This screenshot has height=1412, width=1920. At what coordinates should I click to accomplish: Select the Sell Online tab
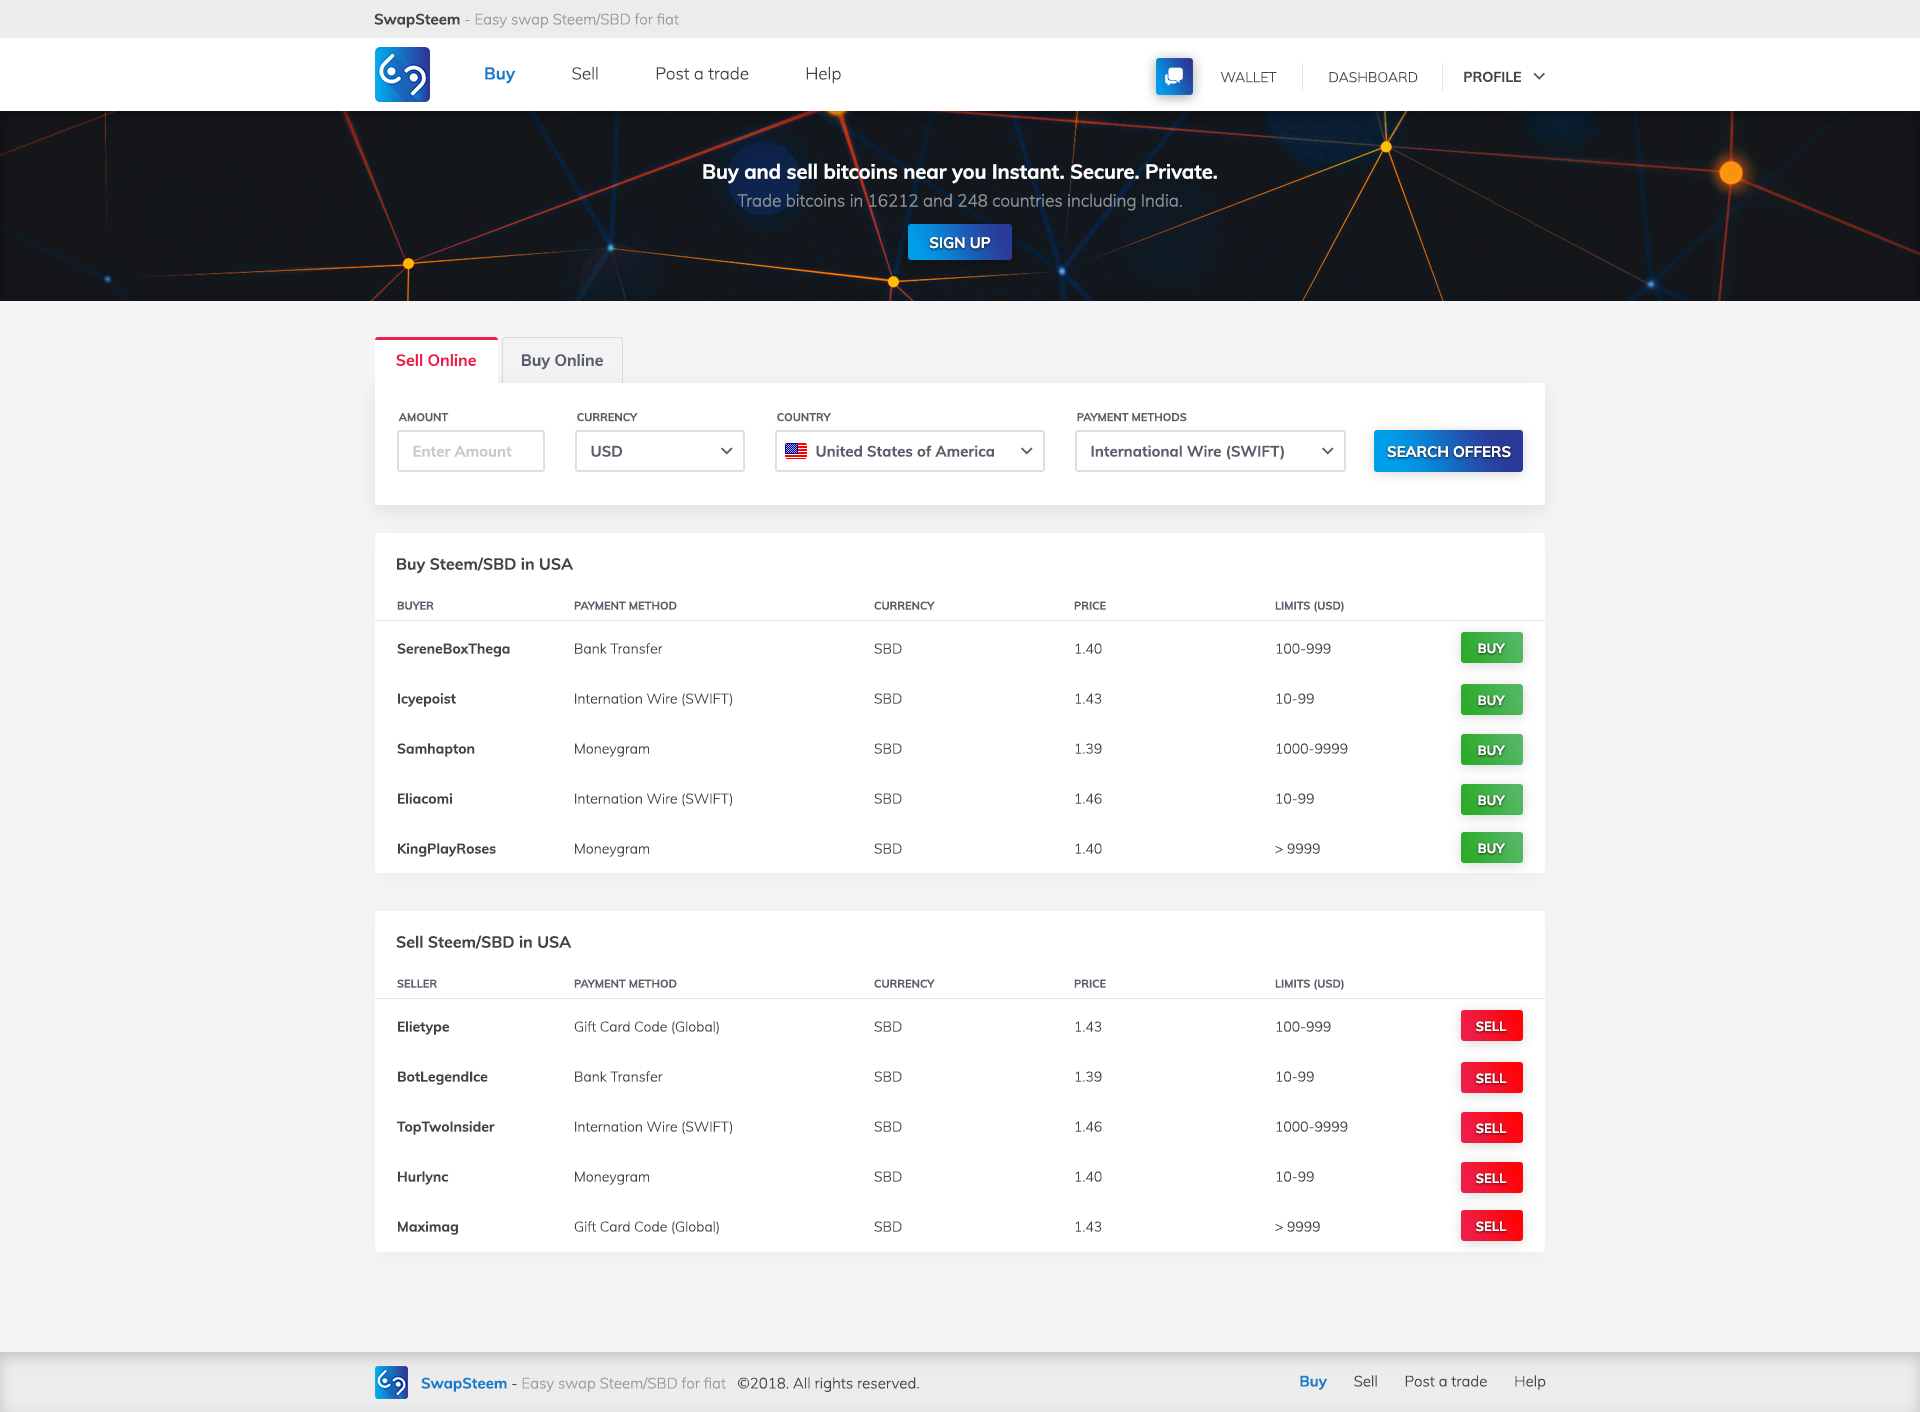point(436,360)
